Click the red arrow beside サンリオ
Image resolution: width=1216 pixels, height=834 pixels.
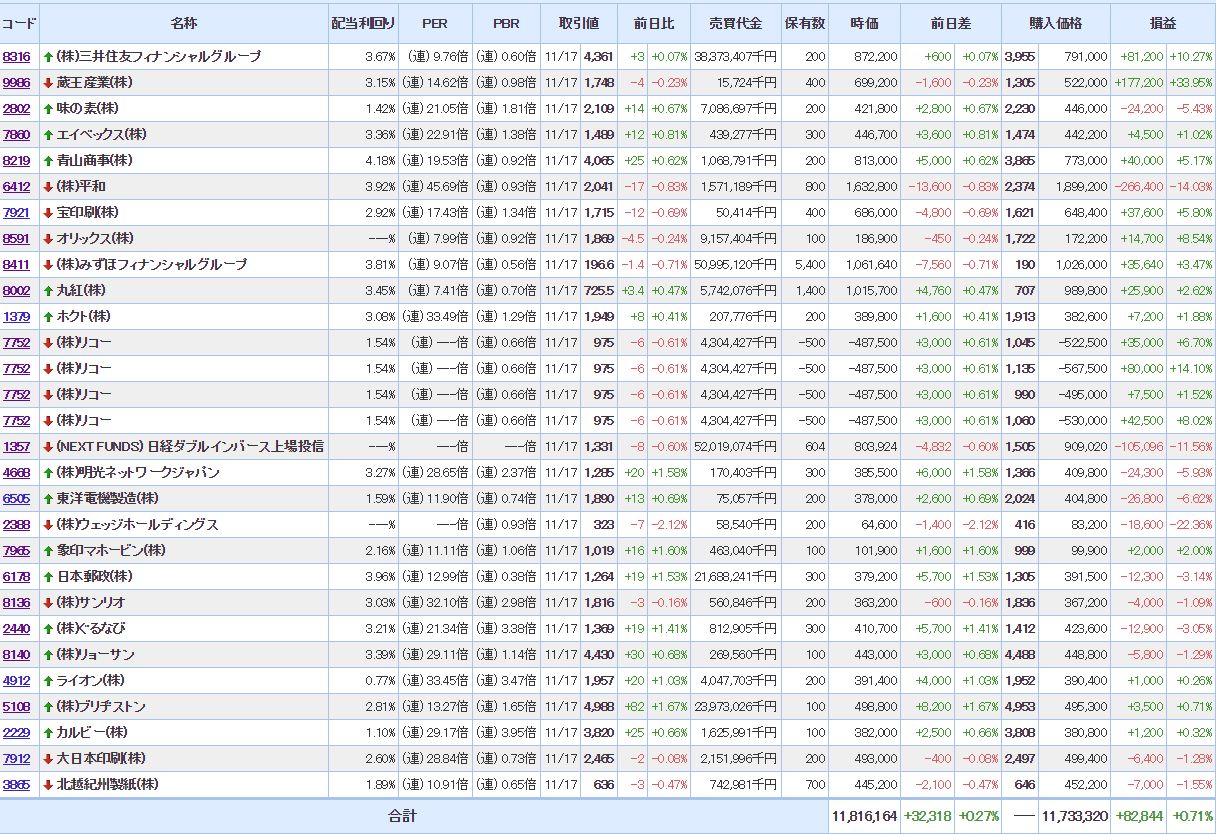tap(48, 603)
